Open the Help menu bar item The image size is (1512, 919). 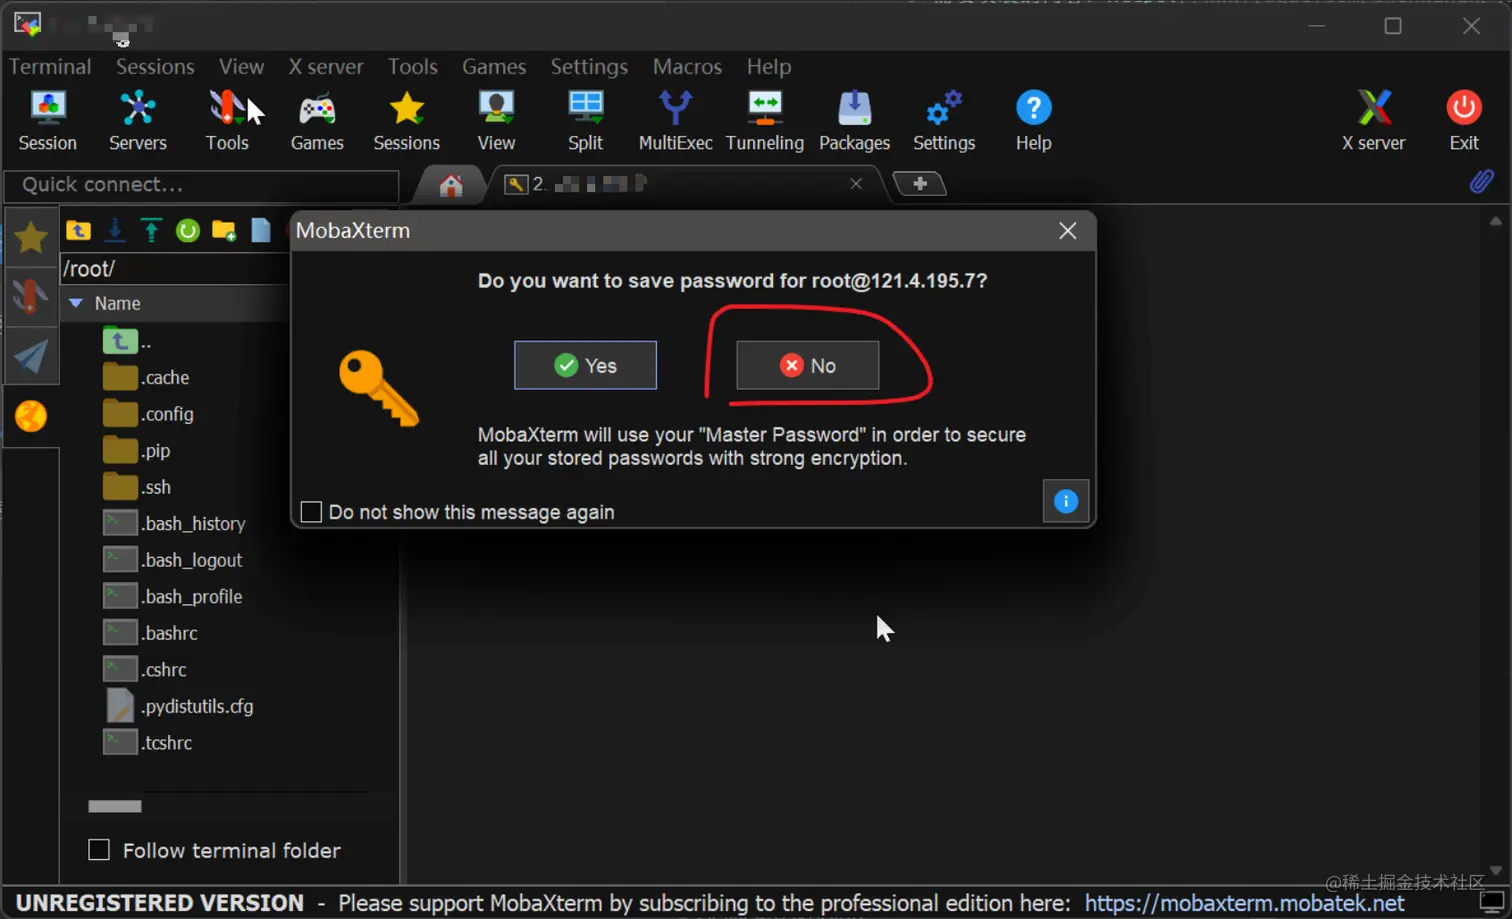point(769,66)
